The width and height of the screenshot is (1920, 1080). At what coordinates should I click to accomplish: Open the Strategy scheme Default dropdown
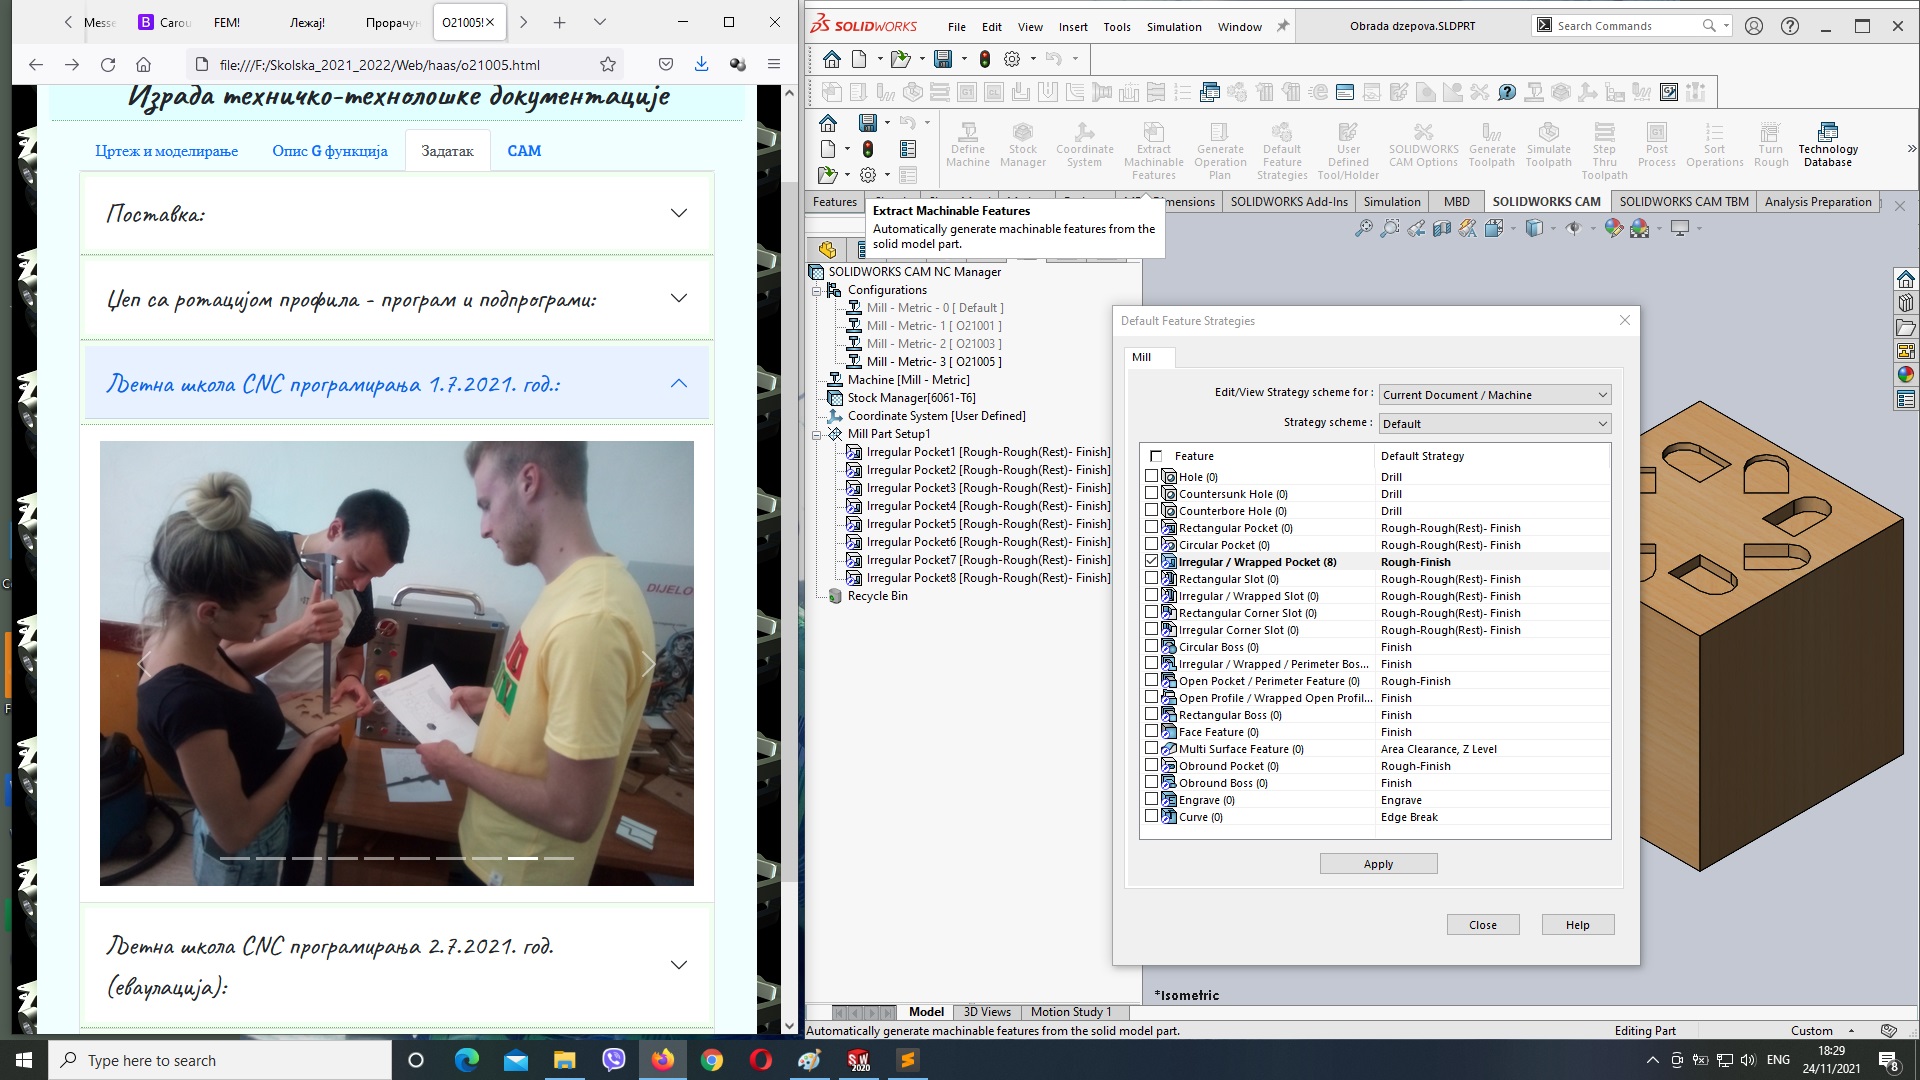(1494, 424)
